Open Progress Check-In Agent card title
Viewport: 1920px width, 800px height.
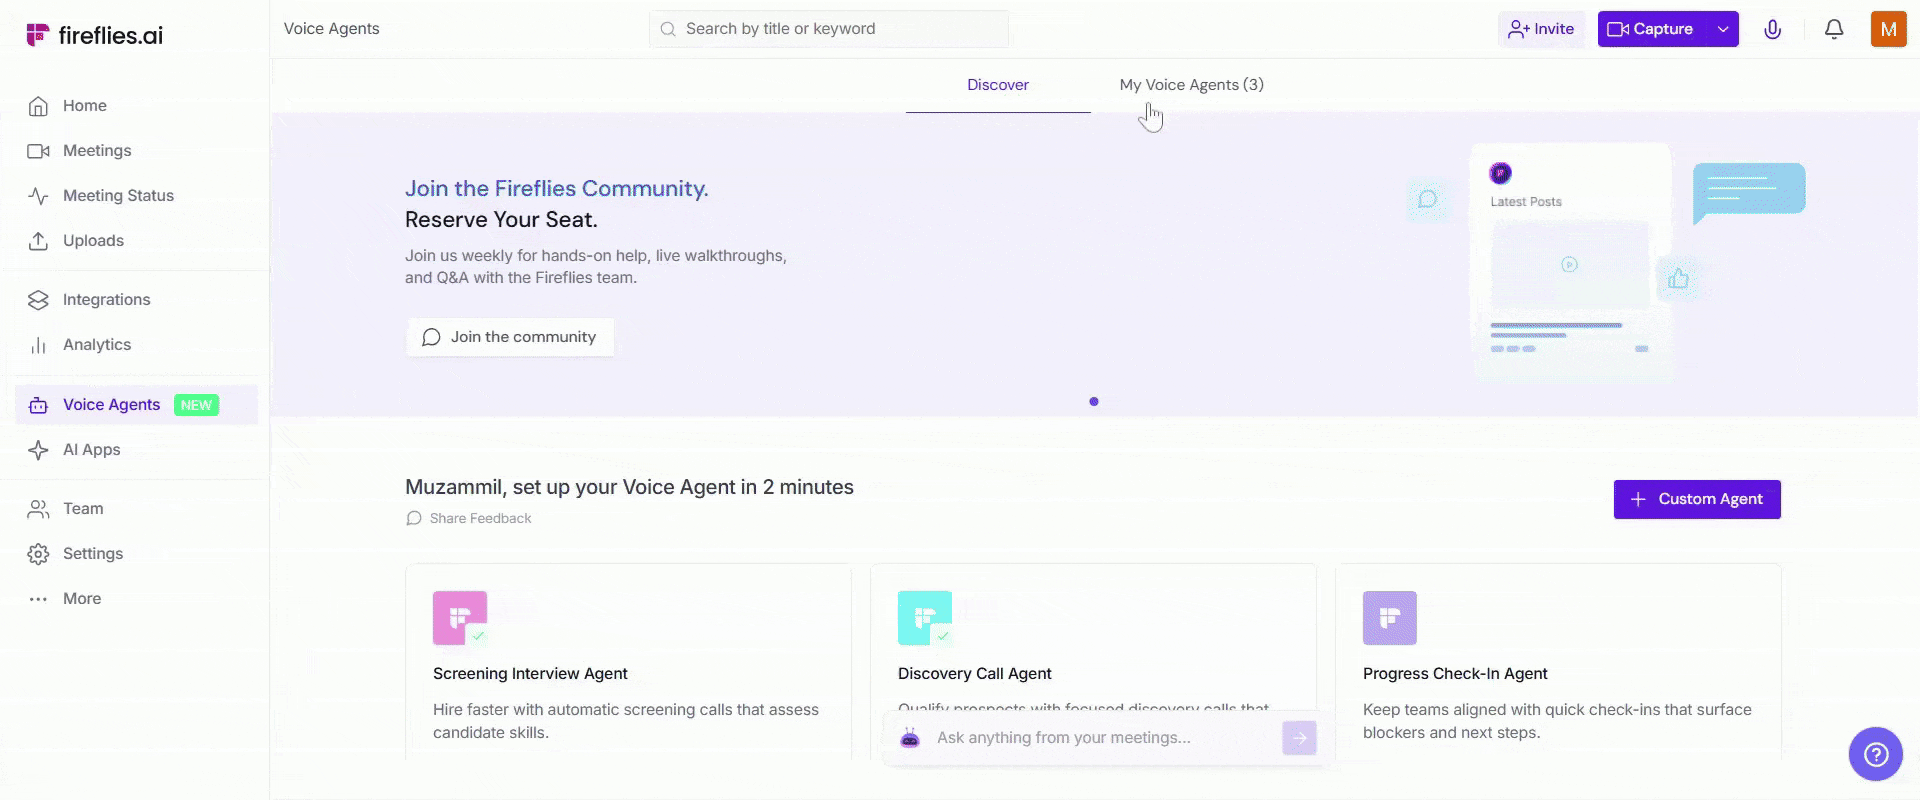pos(1455,674)
